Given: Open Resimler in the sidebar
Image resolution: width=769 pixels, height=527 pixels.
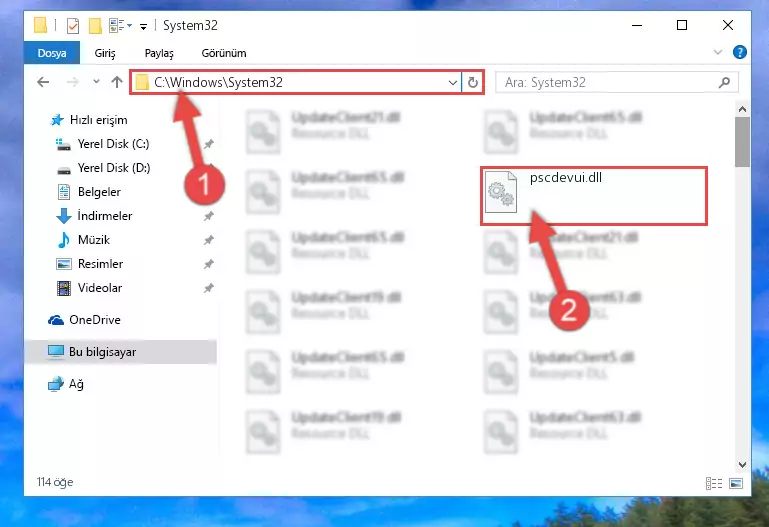Looking at the screenshot, I should pyautogui.click(x=90, y=264).
